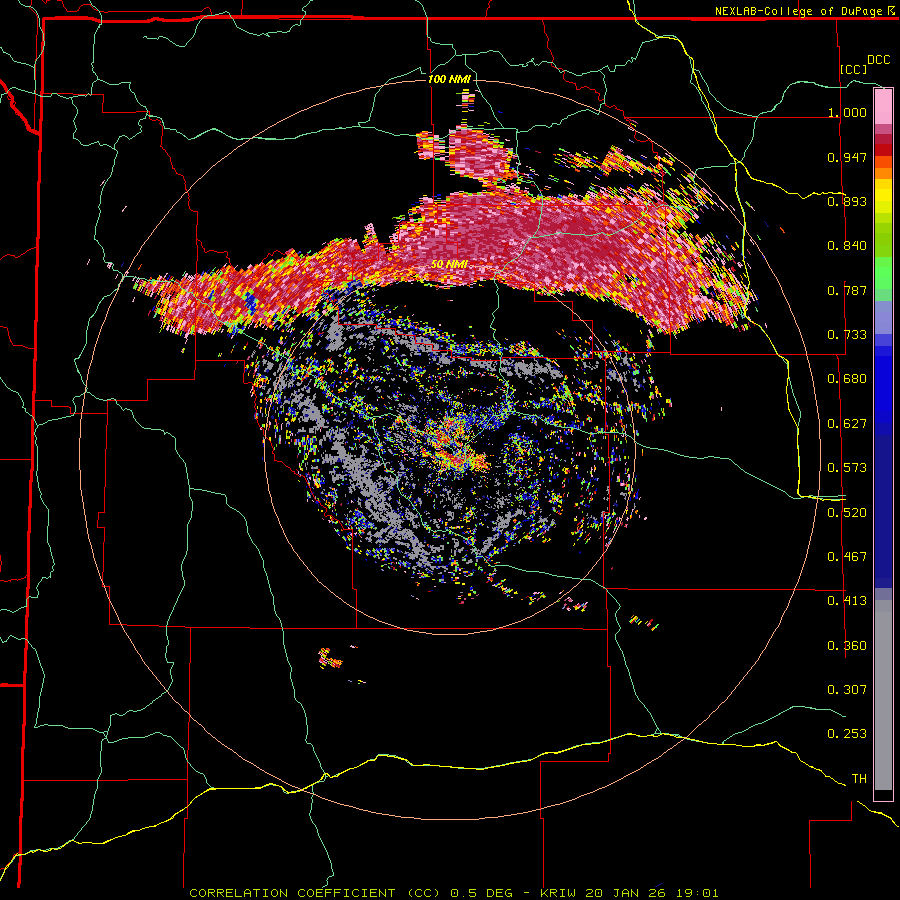Pick the bright green colorbar segment above 0.787
Screen dimensions: 900x900
(883, 273)
